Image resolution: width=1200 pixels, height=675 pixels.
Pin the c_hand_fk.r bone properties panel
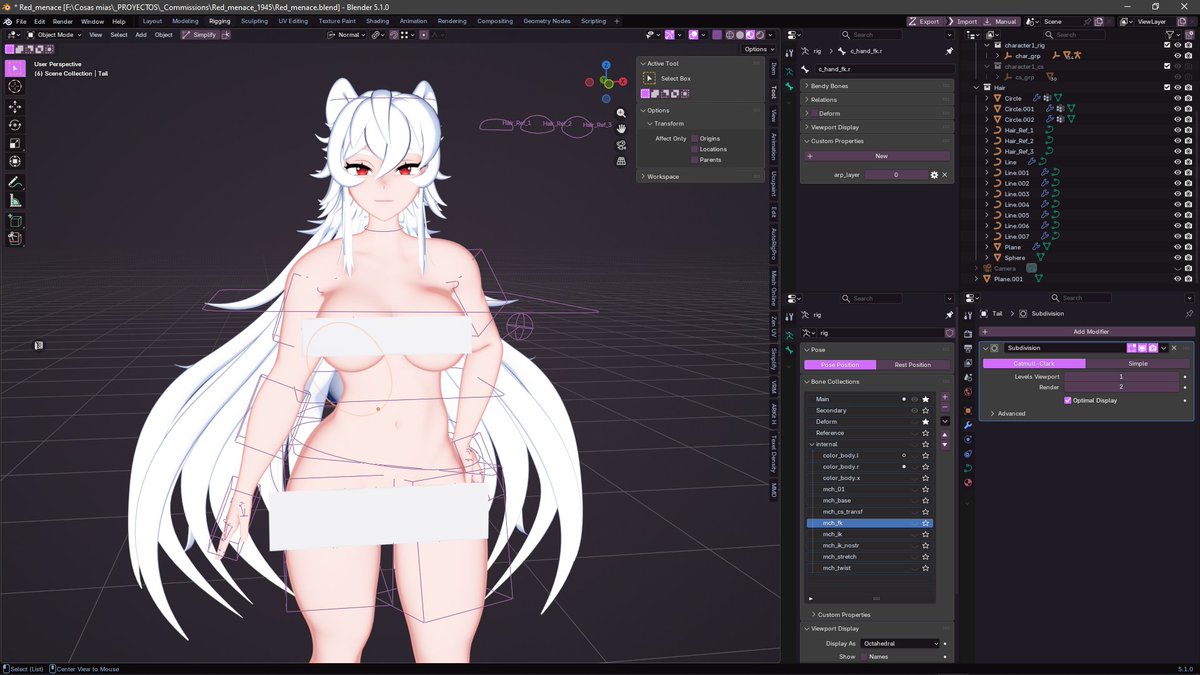pyautogui.click(x=949, y=50)
